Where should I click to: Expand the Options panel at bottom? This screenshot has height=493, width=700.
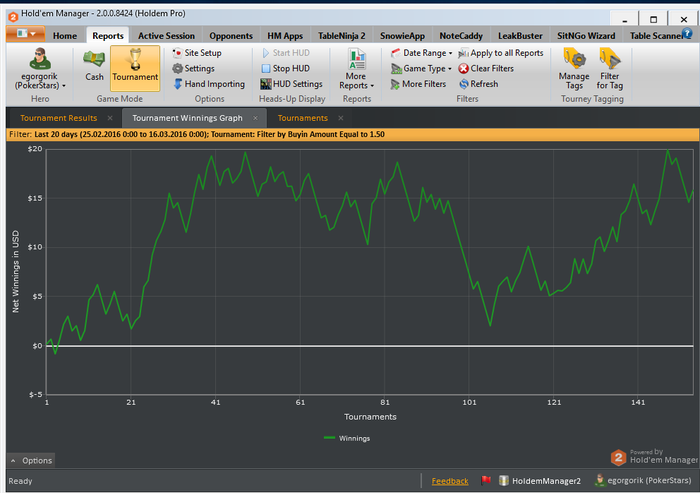(31, 460)
